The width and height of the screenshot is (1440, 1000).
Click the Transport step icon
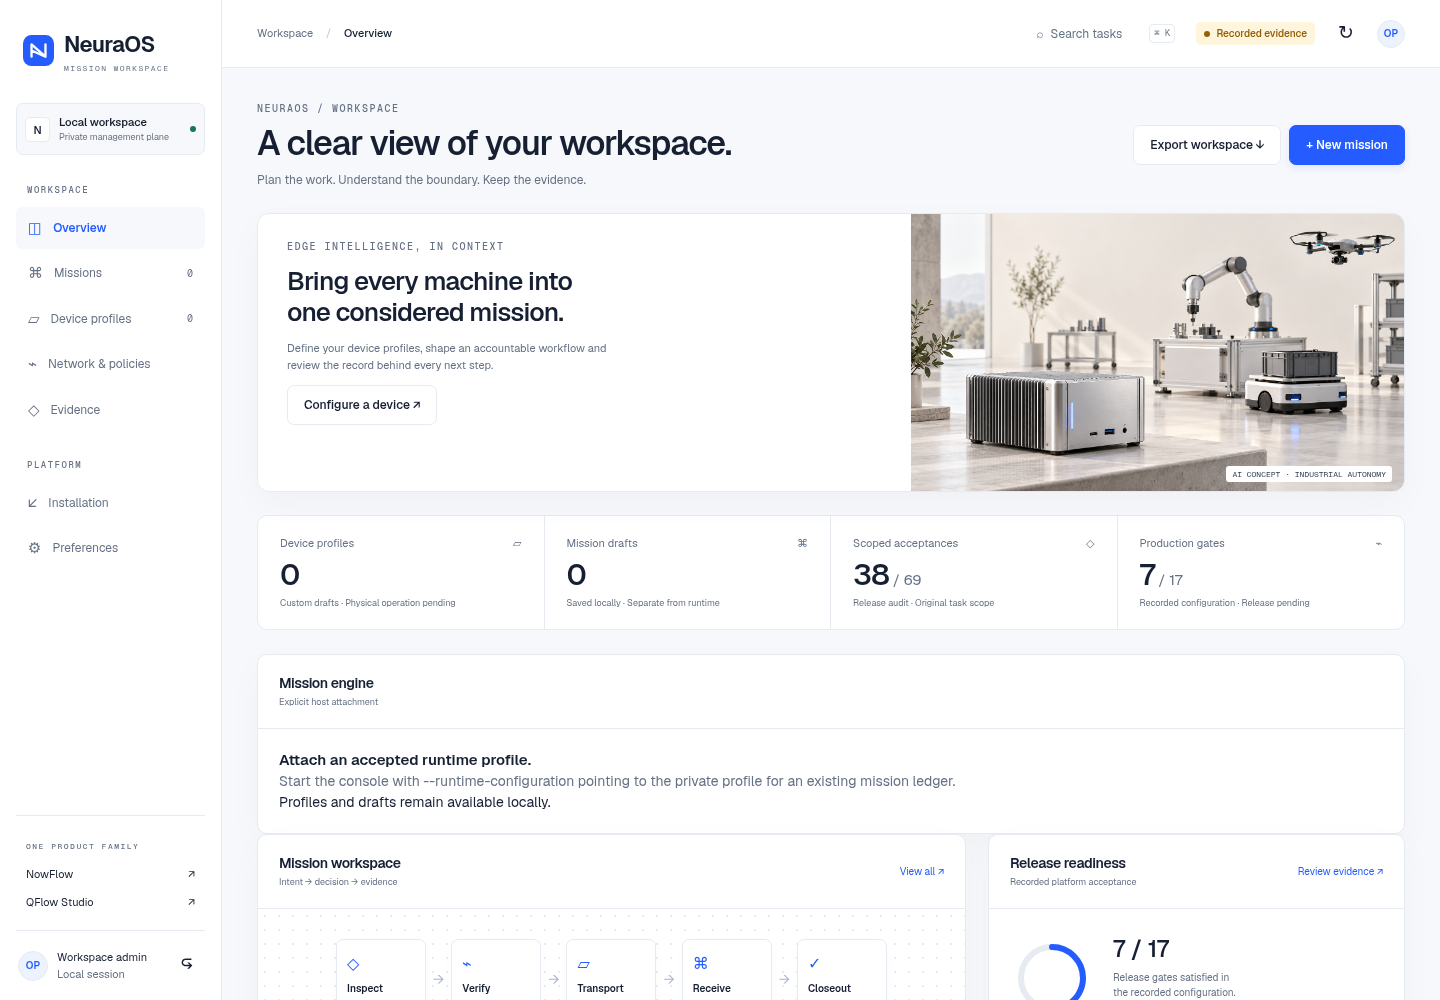pyautogui.click(x=584, y=964)
